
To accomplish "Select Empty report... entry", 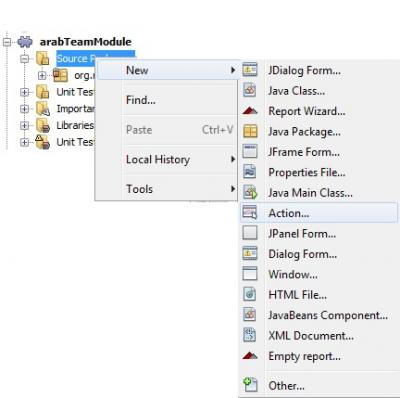I will tap(319, 356).
